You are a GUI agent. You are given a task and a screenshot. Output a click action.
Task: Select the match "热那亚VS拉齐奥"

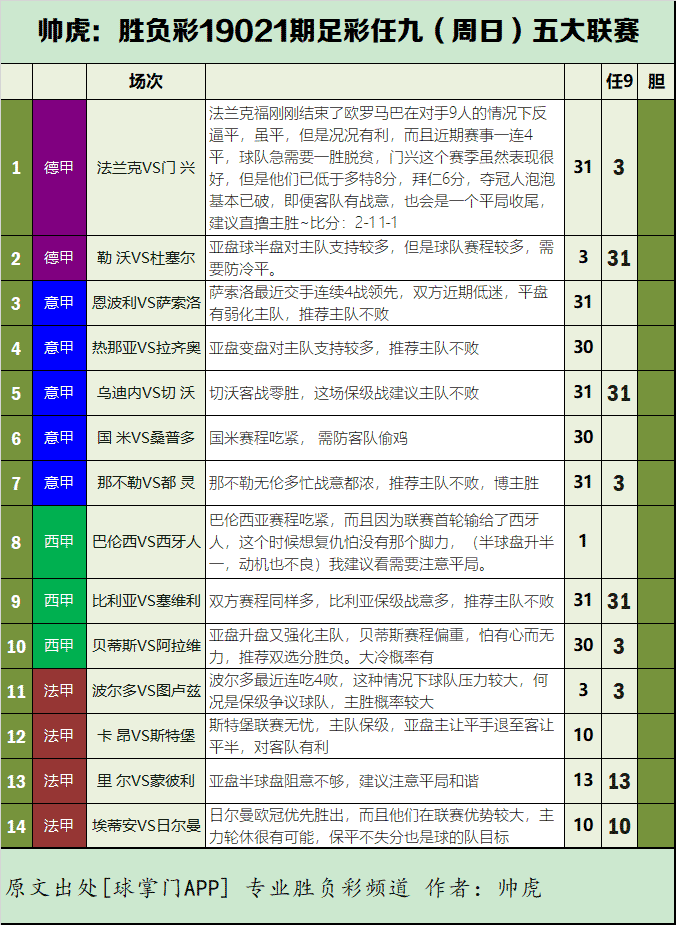[x=146, y=347]
